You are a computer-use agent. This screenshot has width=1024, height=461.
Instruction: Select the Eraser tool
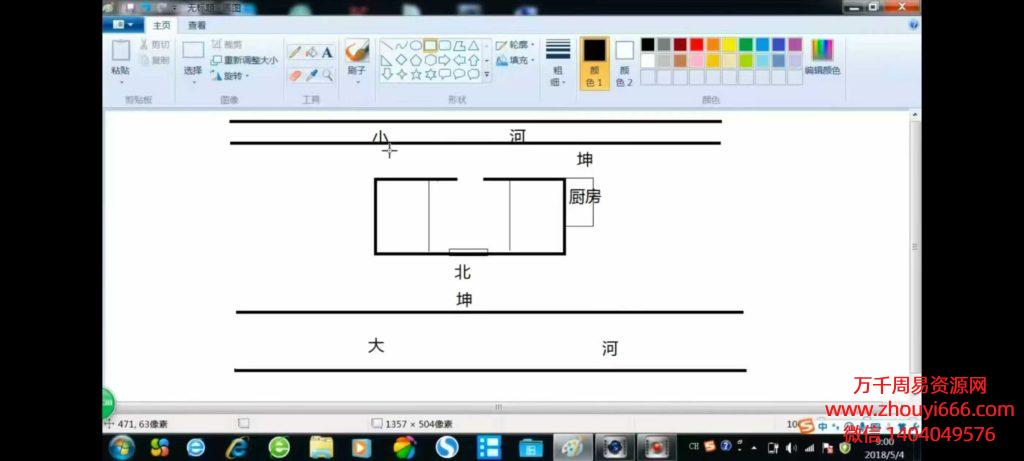295,75
